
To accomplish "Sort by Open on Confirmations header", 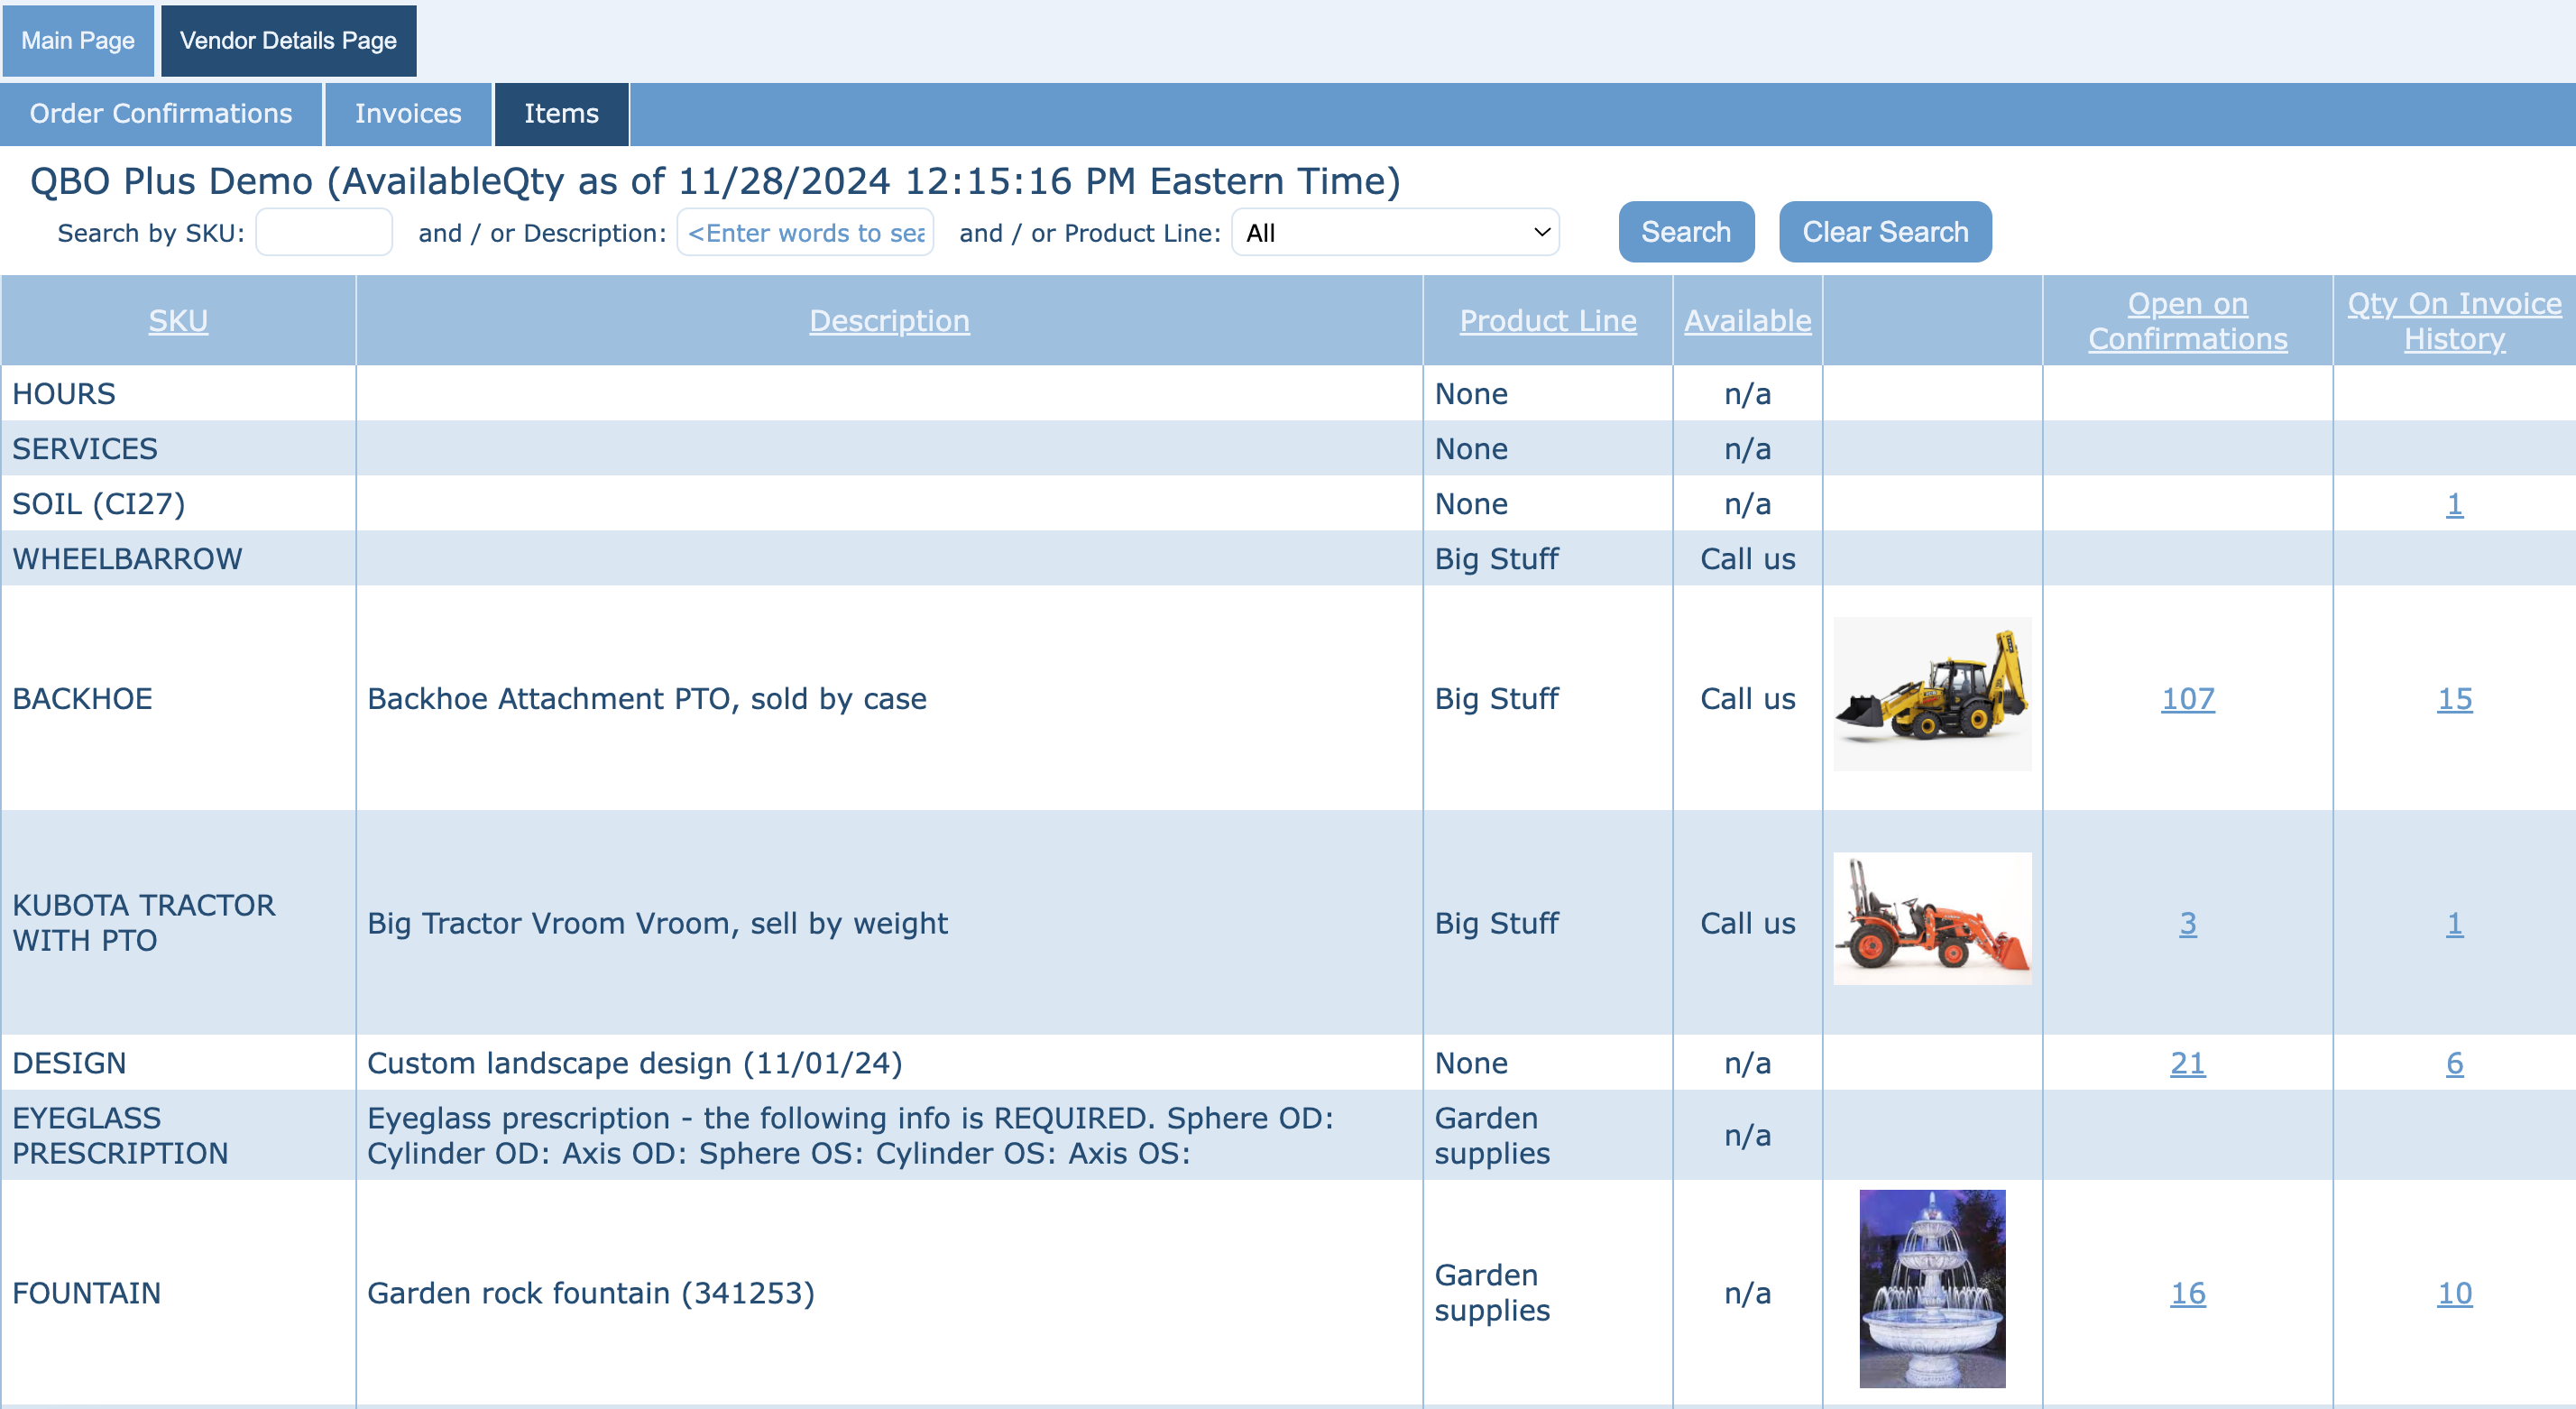I will [2187, 321].
